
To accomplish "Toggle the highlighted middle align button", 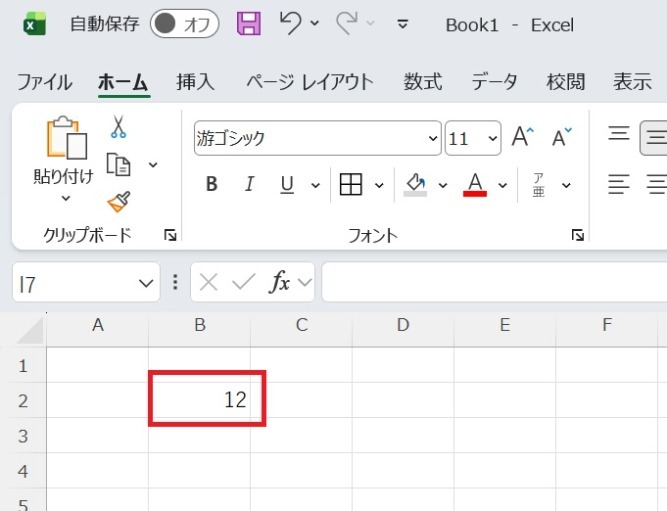I will point(654,138).
